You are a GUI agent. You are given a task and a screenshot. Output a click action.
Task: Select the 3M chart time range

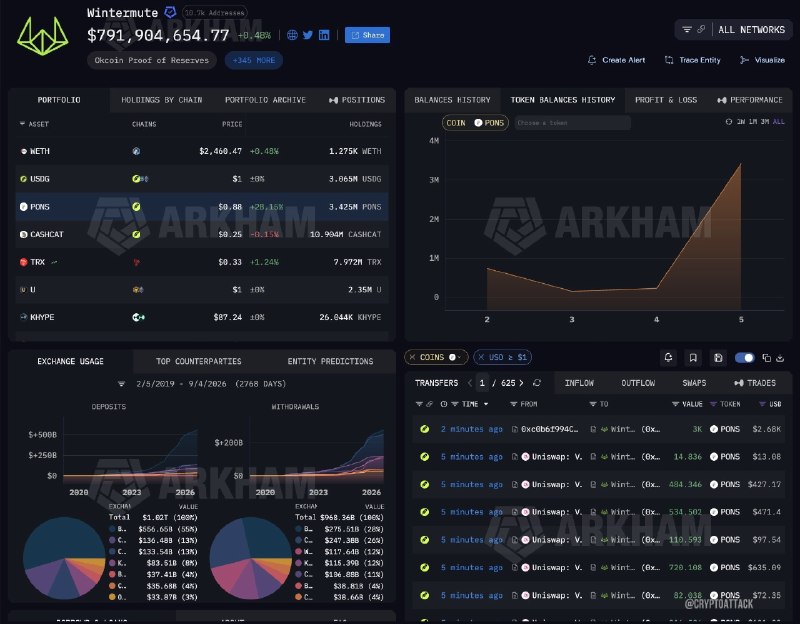coord(765,122)
